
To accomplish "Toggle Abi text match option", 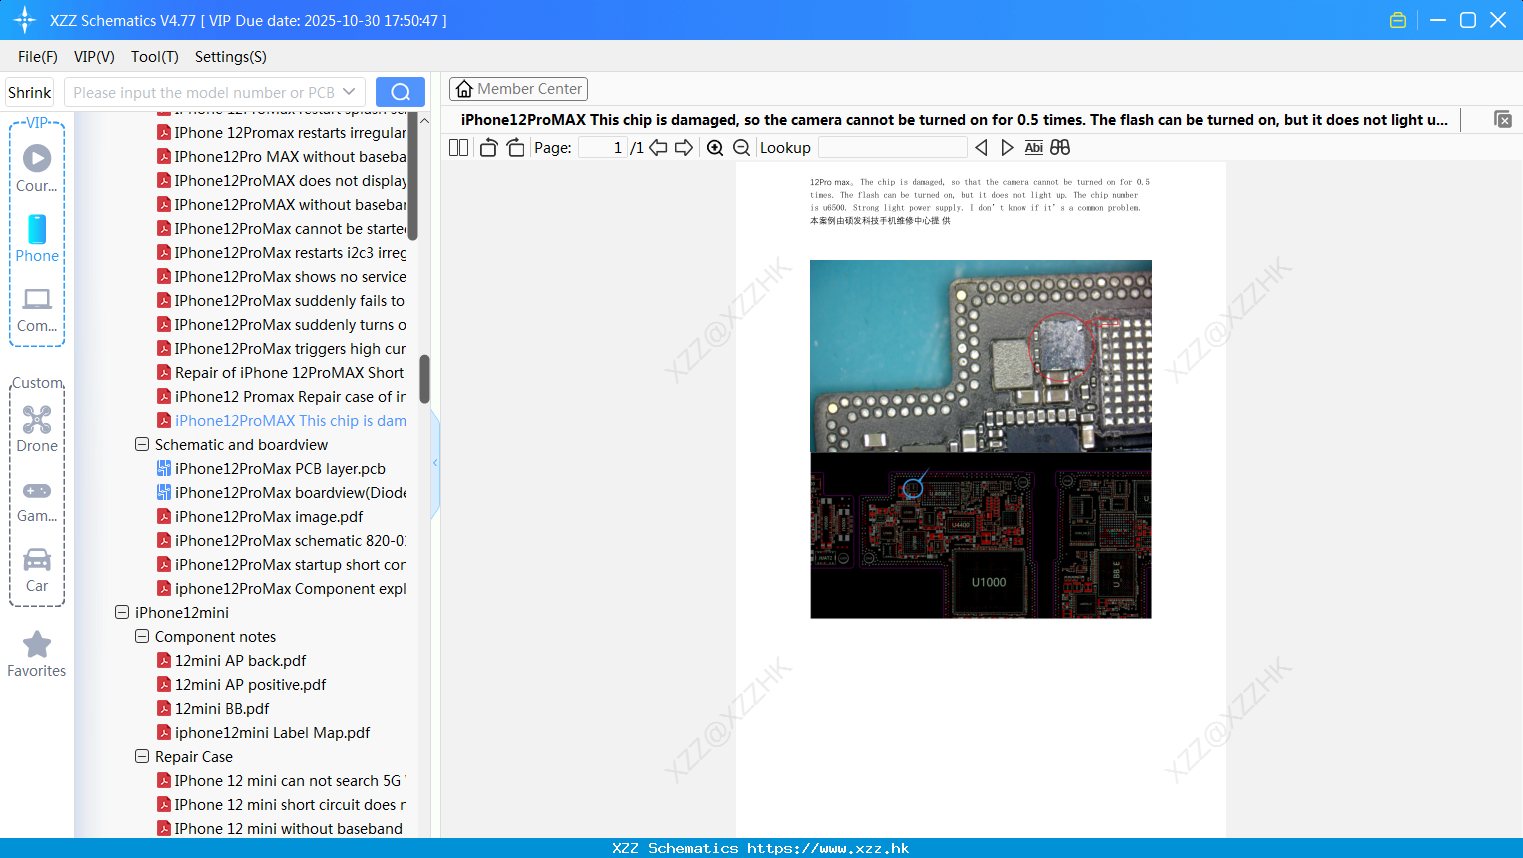I will tap(1033, 147).
